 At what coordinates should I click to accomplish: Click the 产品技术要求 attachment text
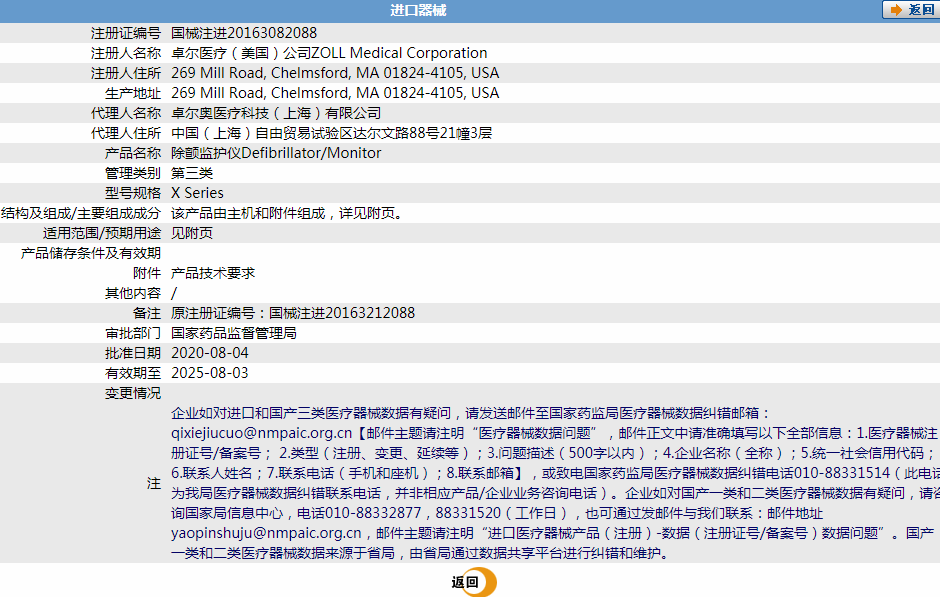[213, 273]
